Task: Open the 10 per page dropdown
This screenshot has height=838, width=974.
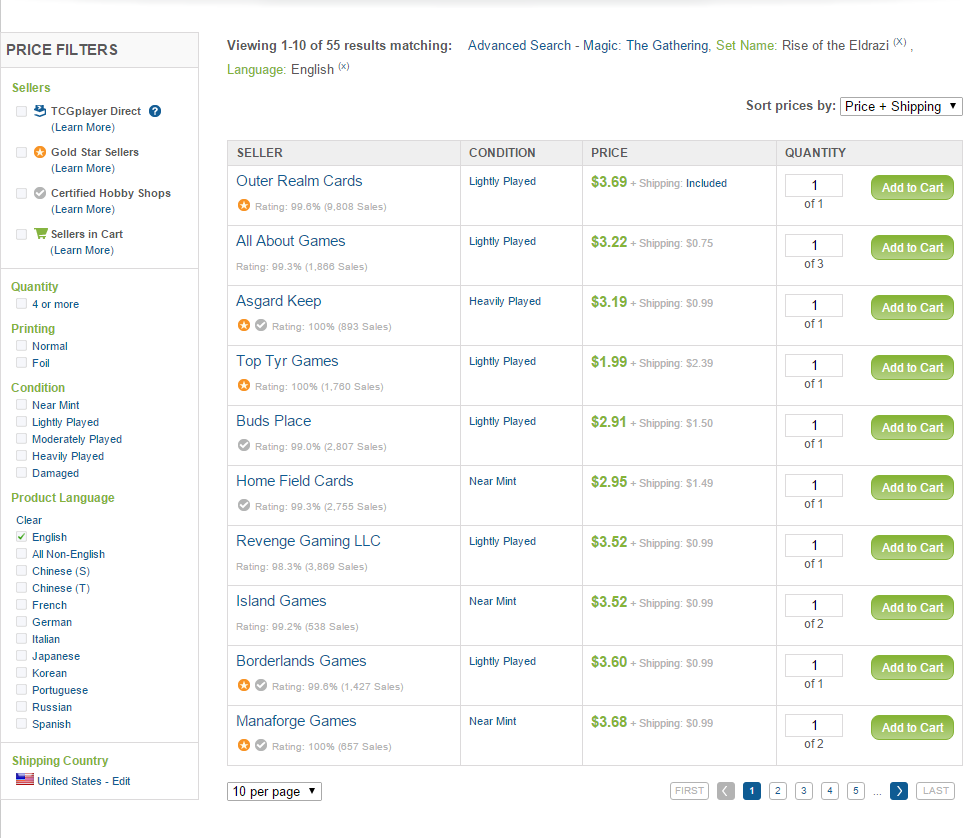Action: coord(274,791)
